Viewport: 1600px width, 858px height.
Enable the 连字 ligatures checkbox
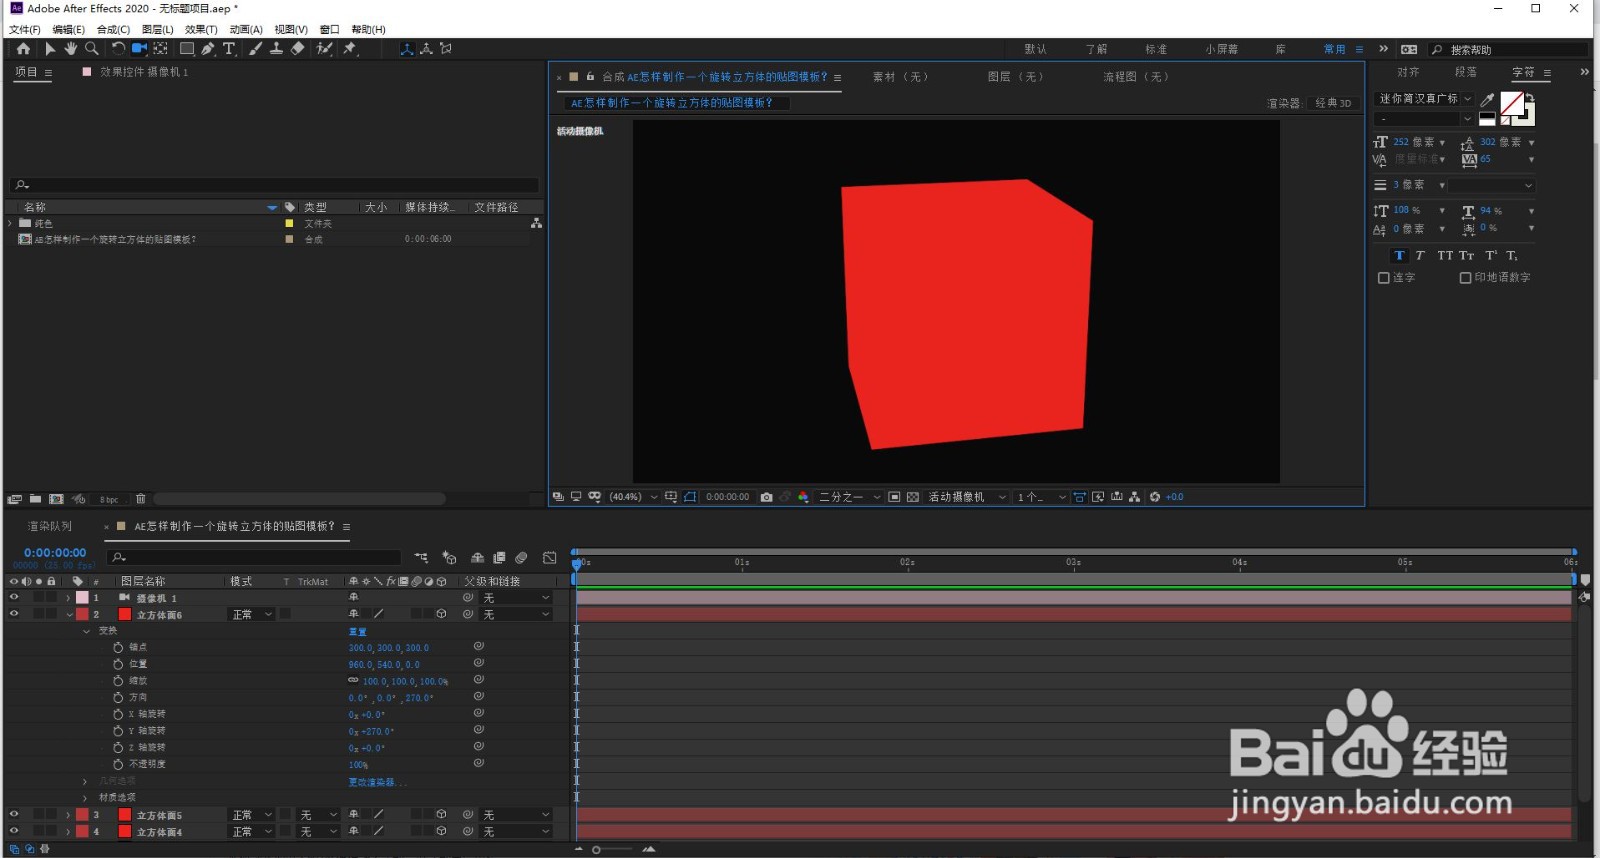pos(1384,278)
